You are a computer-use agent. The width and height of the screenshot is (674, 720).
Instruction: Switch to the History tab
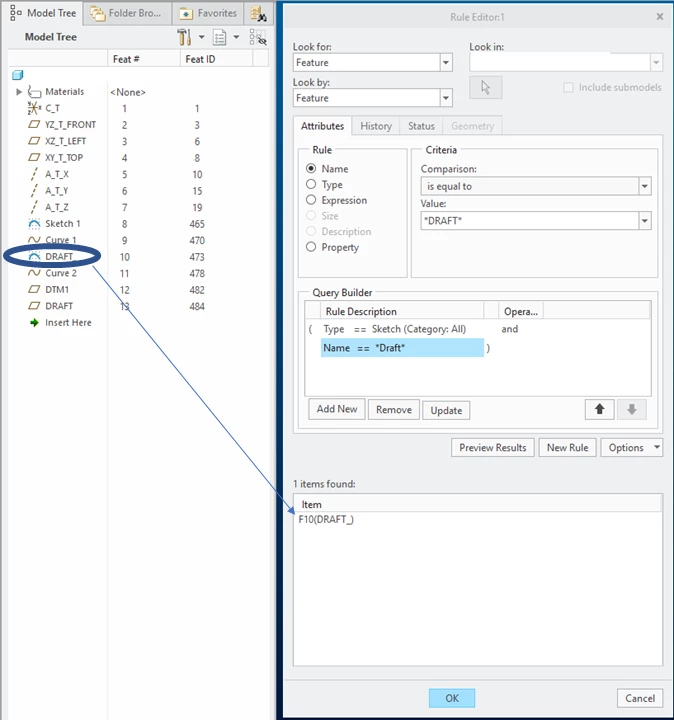(376, 126)
